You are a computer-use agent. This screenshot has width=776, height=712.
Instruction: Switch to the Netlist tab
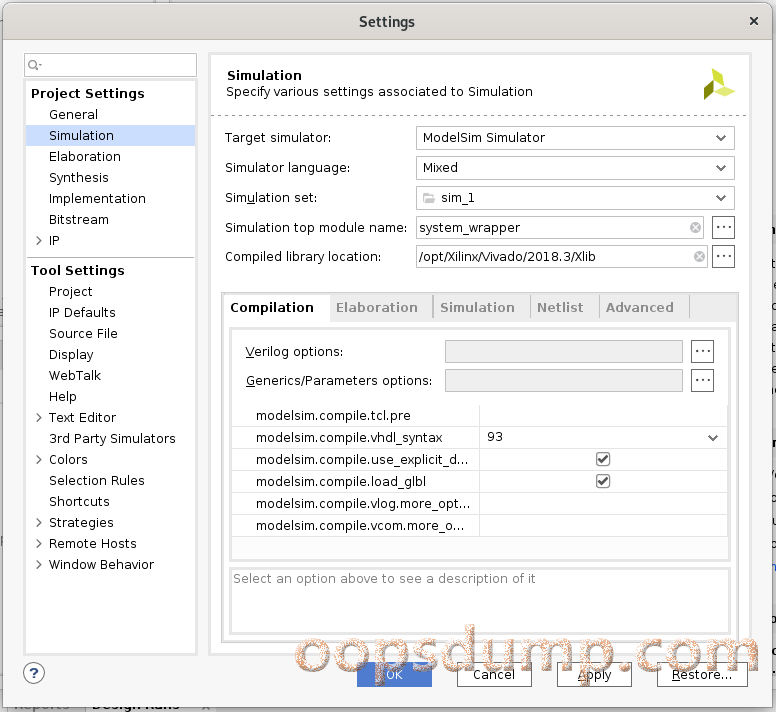point(560,308)
